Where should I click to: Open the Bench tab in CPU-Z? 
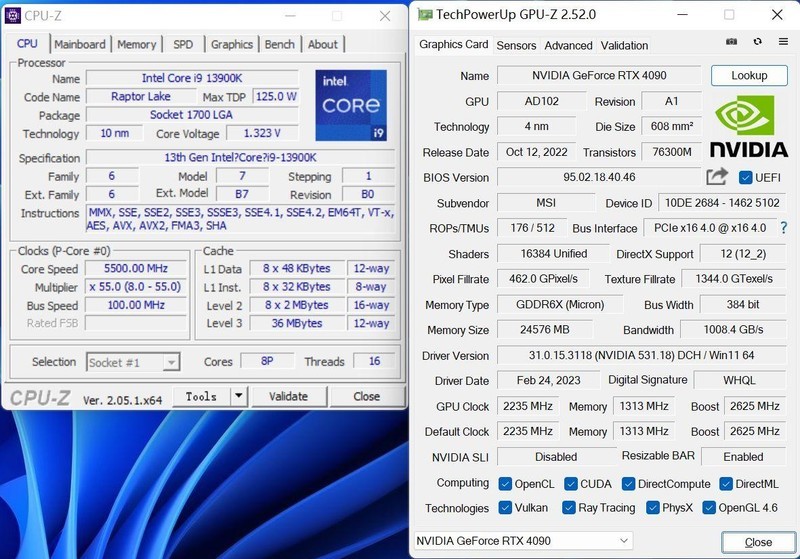tap(279, 44)
